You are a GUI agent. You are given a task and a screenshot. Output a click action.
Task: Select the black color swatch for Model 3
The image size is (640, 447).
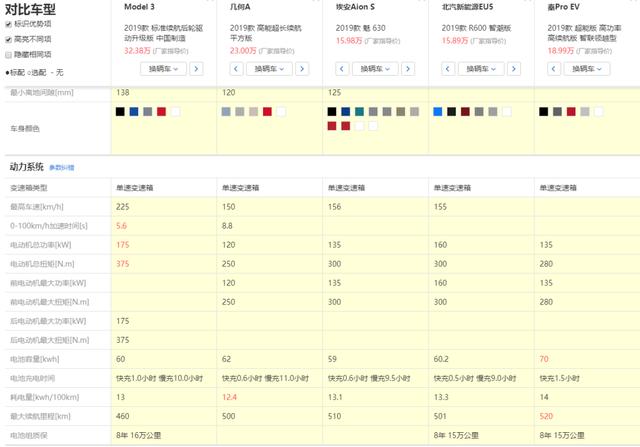tap(120, 110)
